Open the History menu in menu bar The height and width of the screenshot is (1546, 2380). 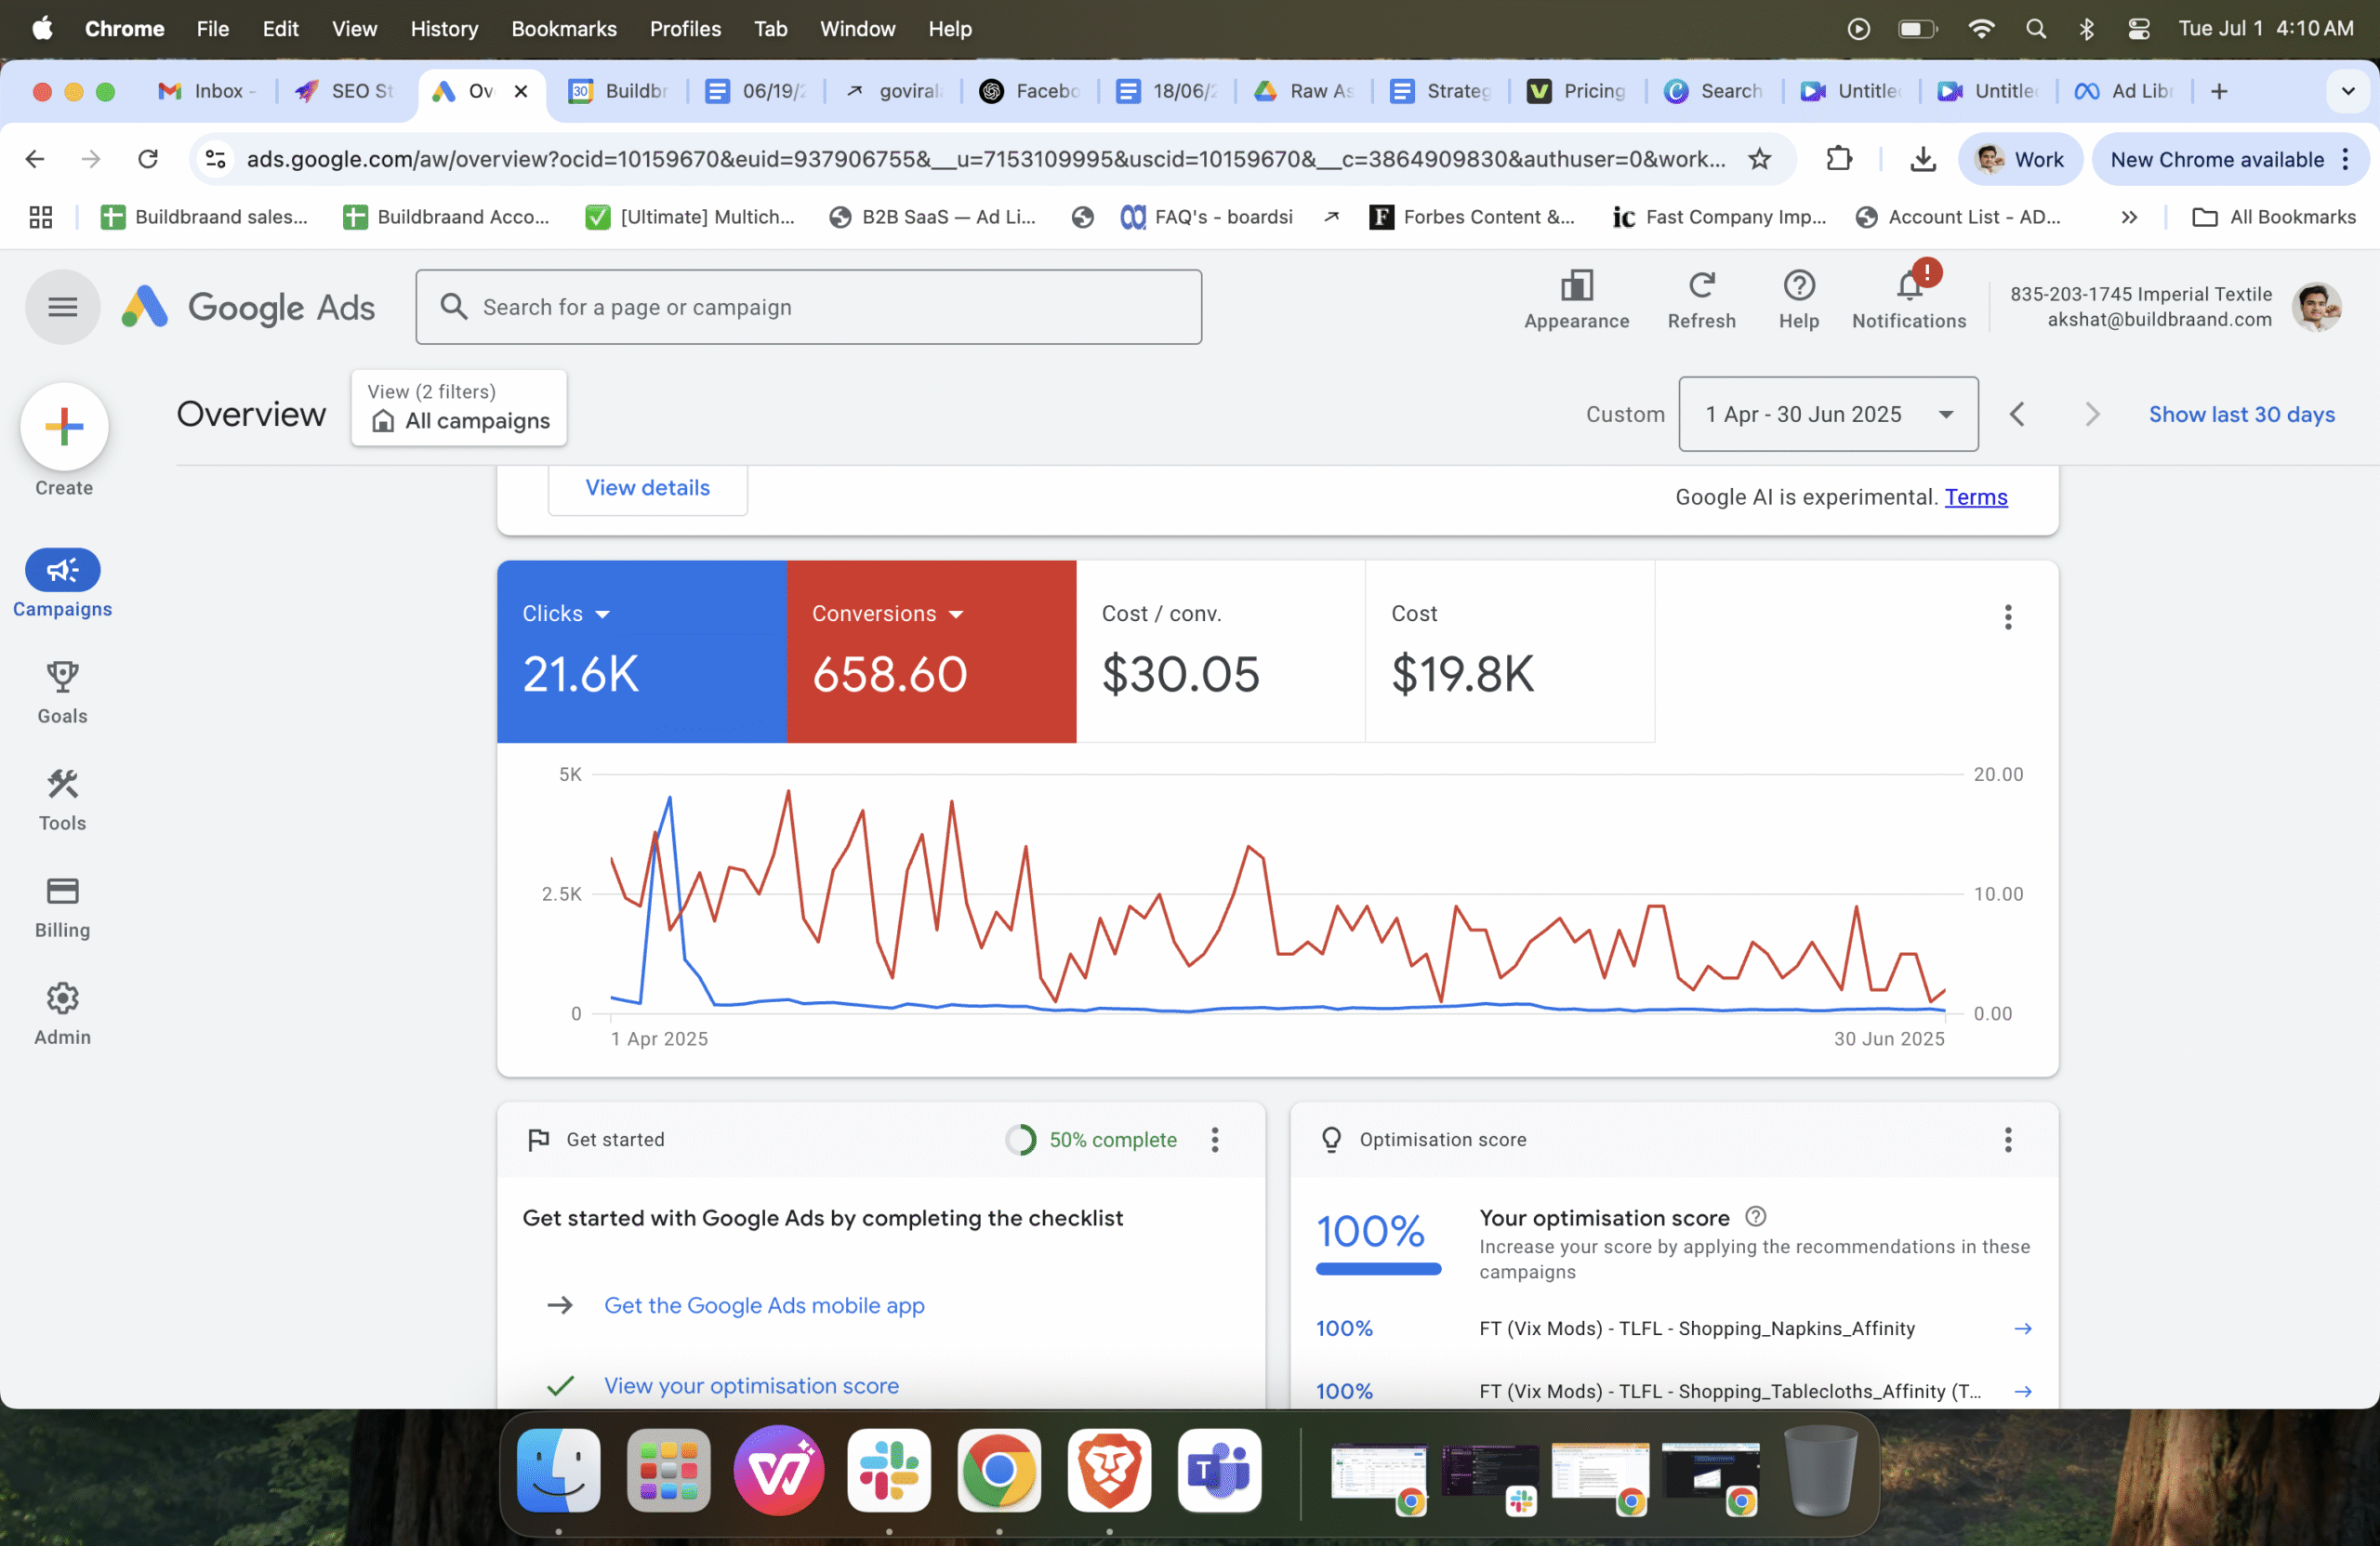[x=443, y=29]
